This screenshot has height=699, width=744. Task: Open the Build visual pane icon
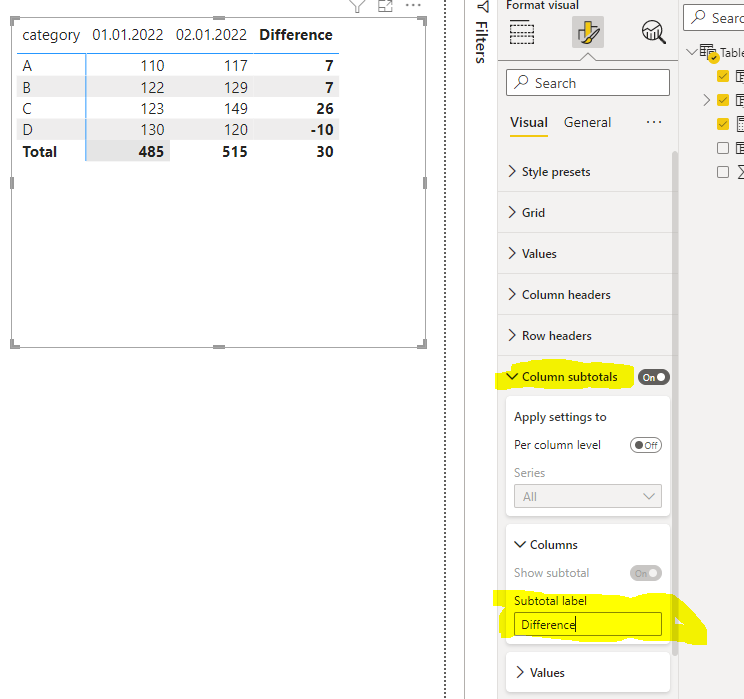[522, 32]
